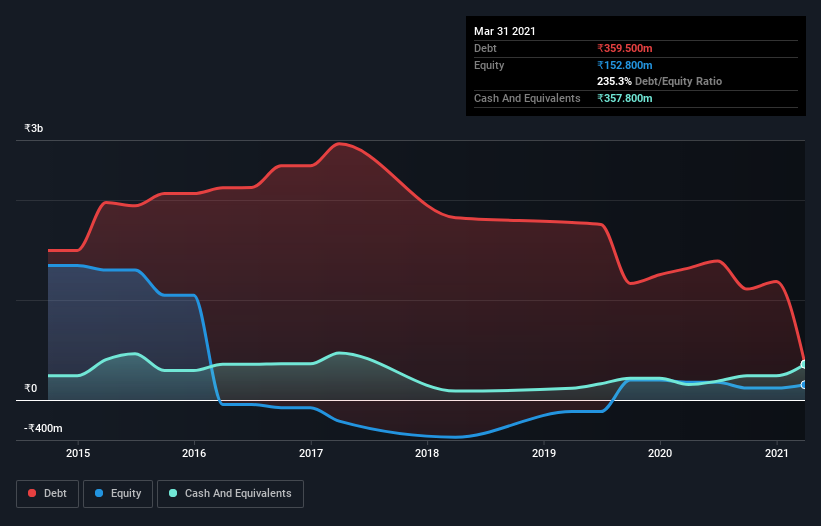
Task: Click the Mar 31 2021 tooltip date
Action: click(505, 31)
